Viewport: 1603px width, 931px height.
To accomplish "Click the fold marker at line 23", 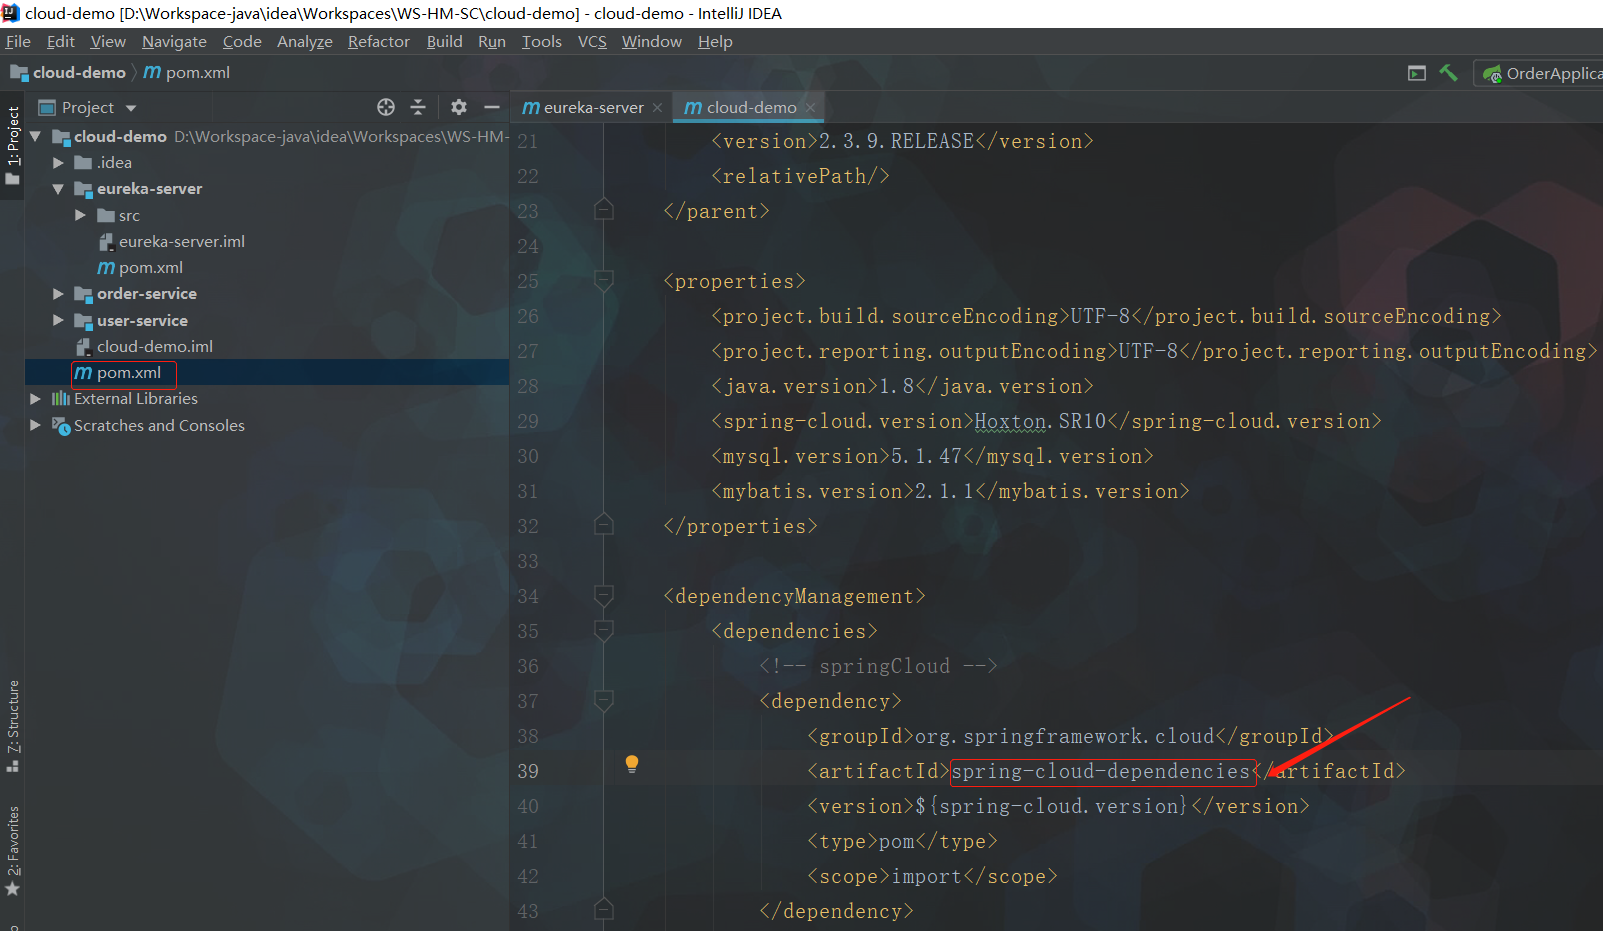I will [x=603, y=210].
